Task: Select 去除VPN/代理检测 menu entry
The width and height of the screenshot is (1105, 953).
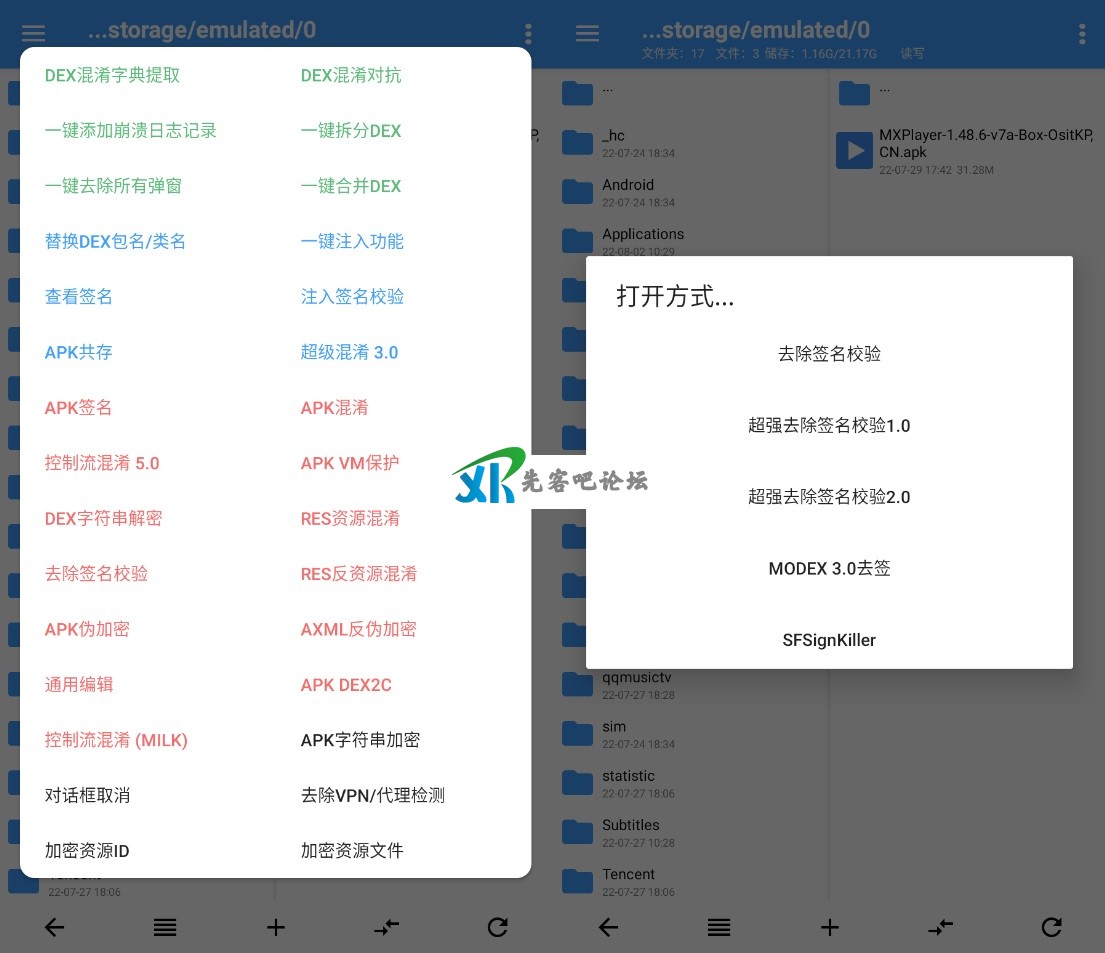Action: pyautogui.click(x=372, y=795)
